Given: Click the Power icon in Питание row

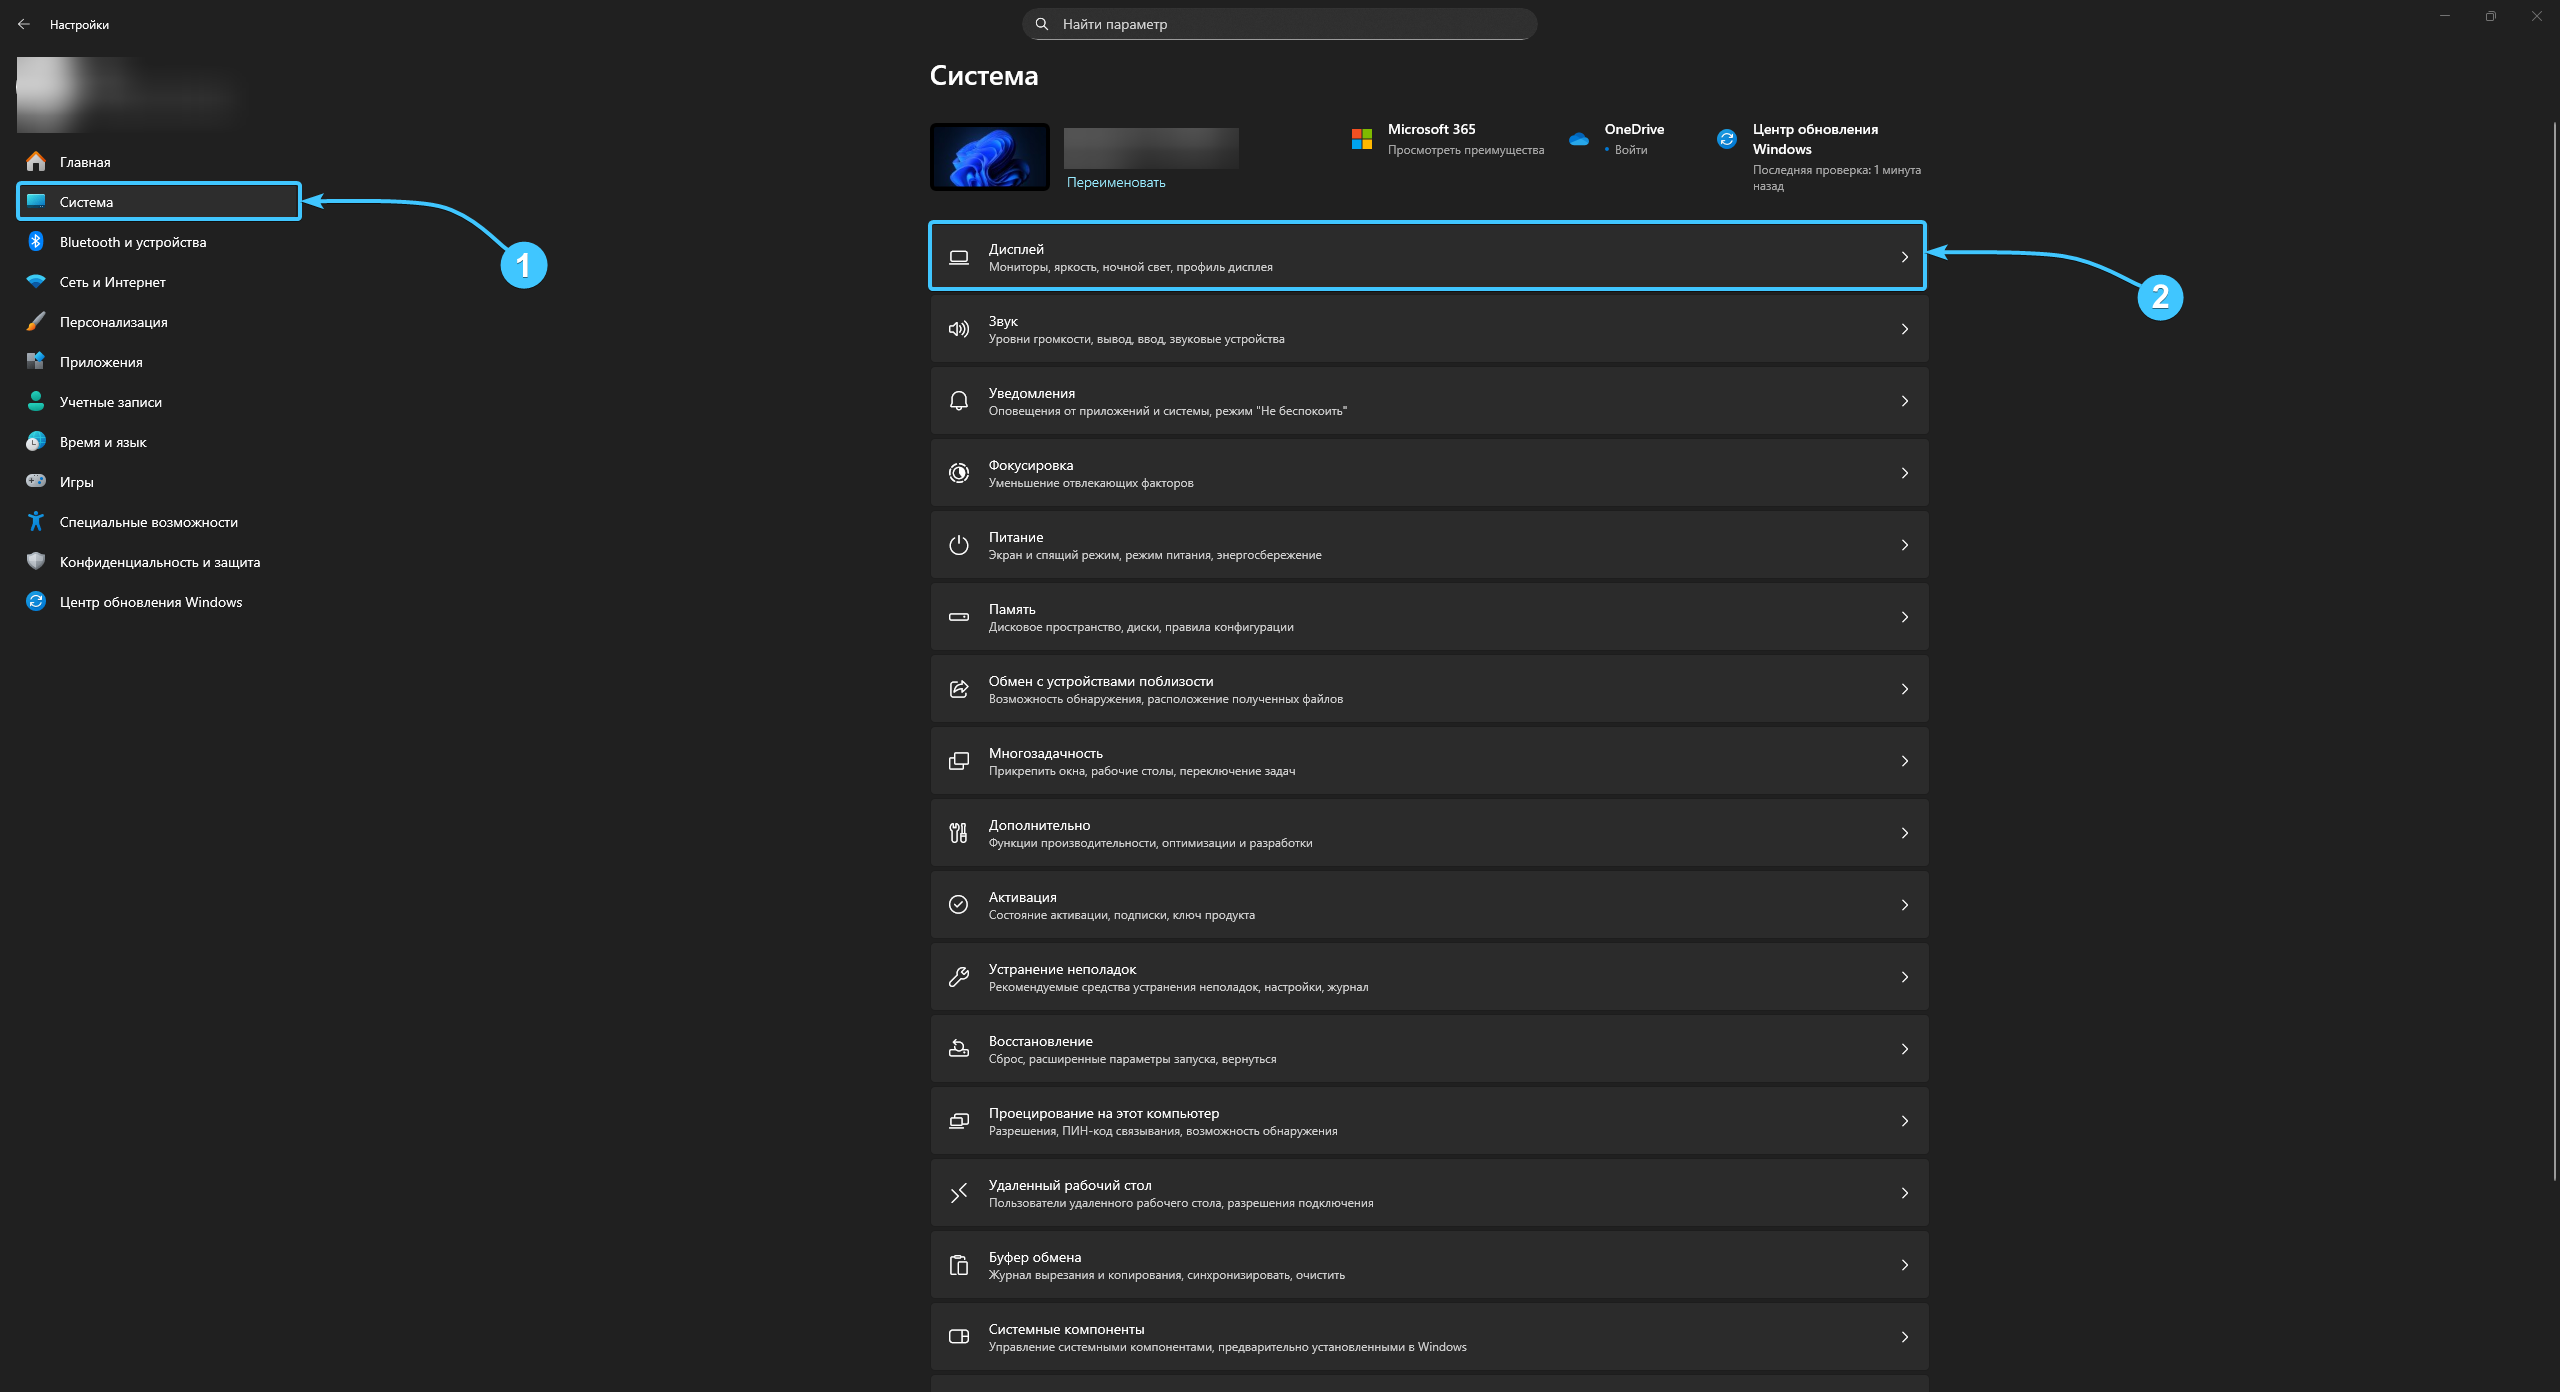Looking at the screenshot, I should pyautogui.click(x=958, y=545).
